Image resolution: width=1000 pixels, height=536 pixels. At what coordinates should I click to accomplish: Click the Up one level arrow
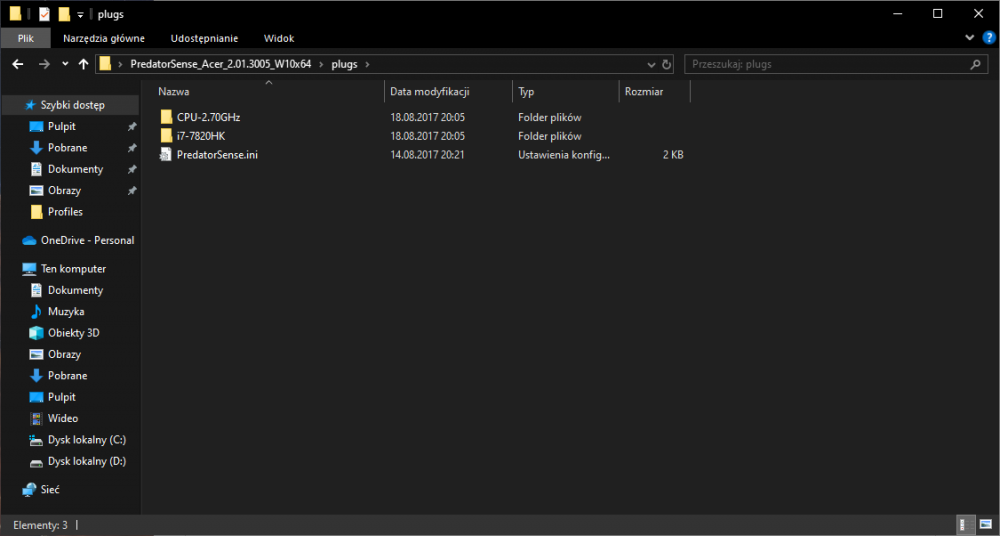(x=84, y=64)
